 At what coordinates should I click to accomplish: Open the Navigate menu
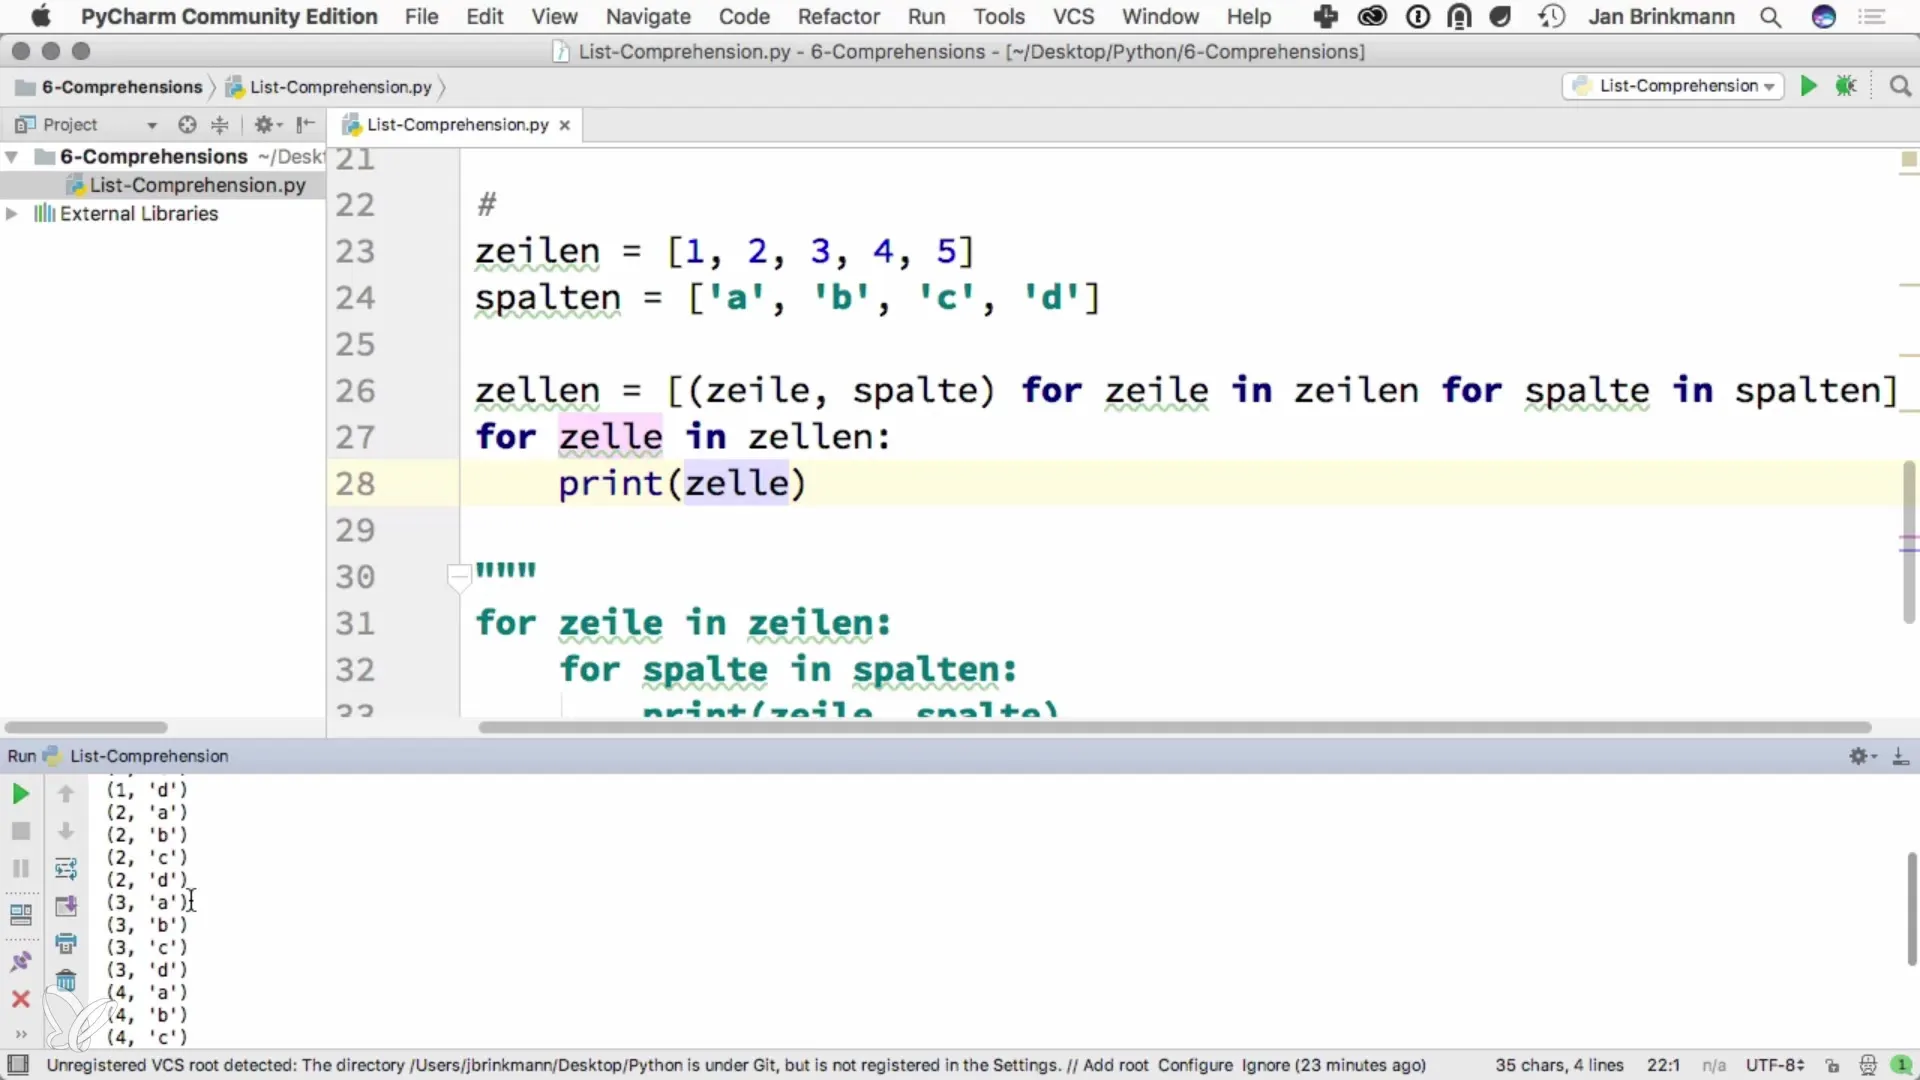648,16
